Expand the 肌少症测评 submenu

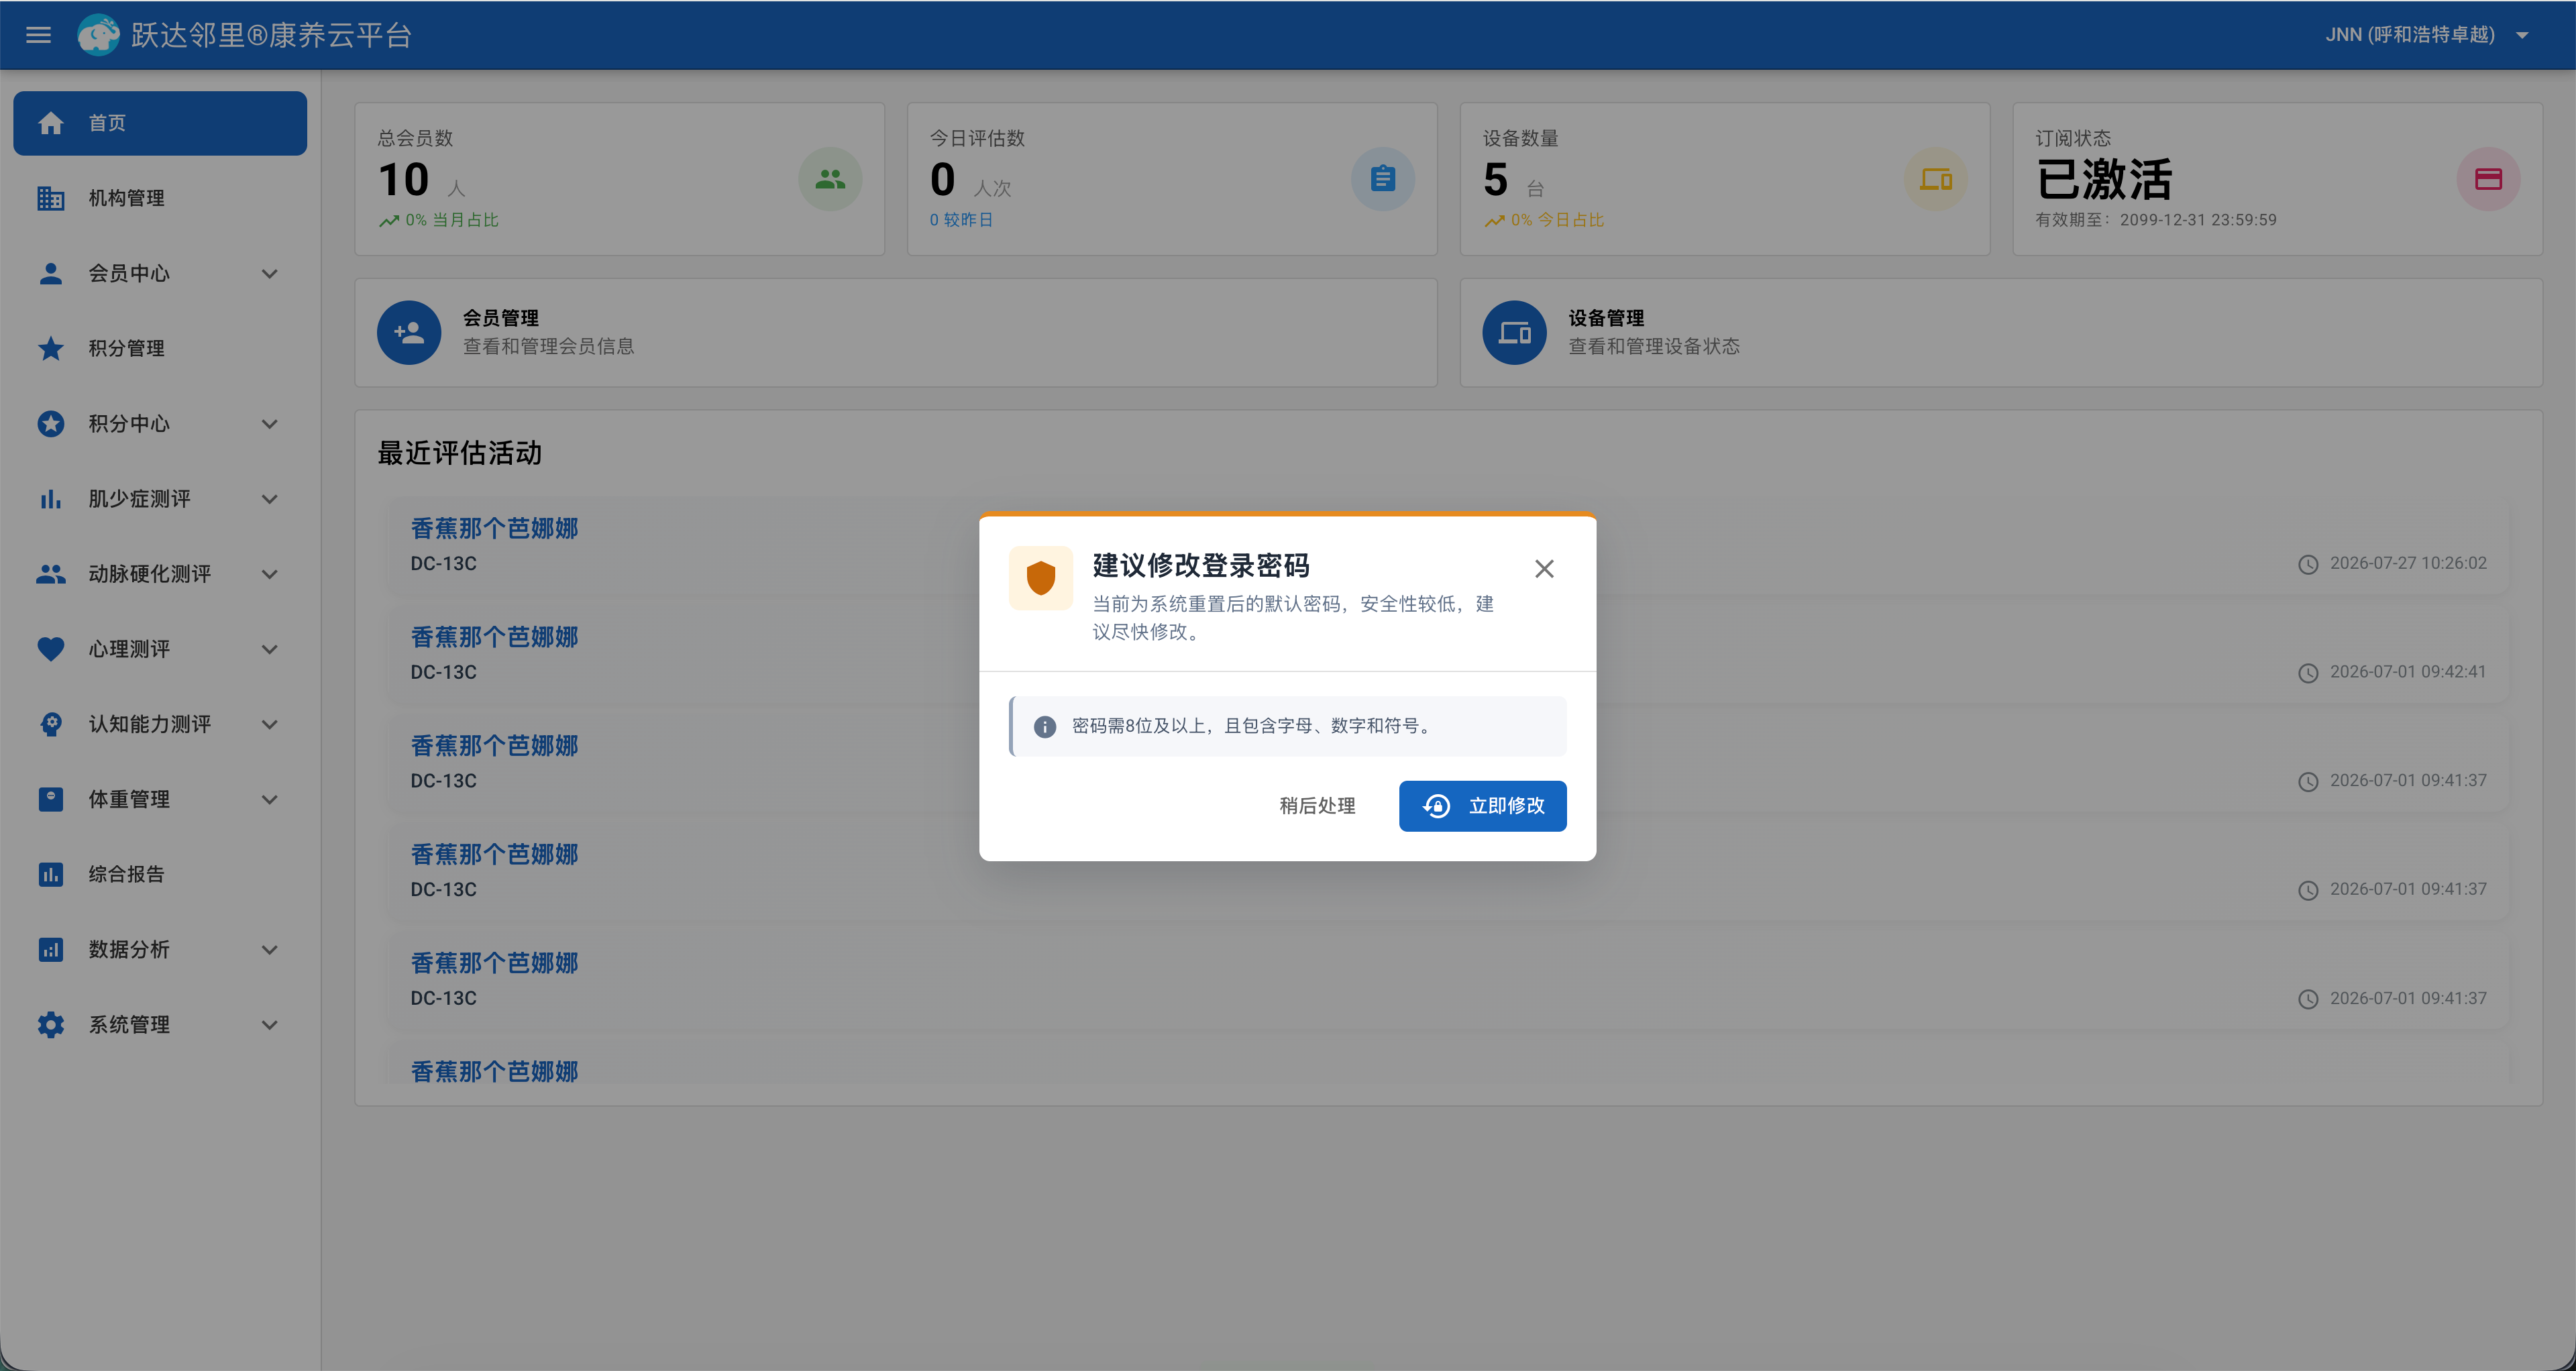160,499
